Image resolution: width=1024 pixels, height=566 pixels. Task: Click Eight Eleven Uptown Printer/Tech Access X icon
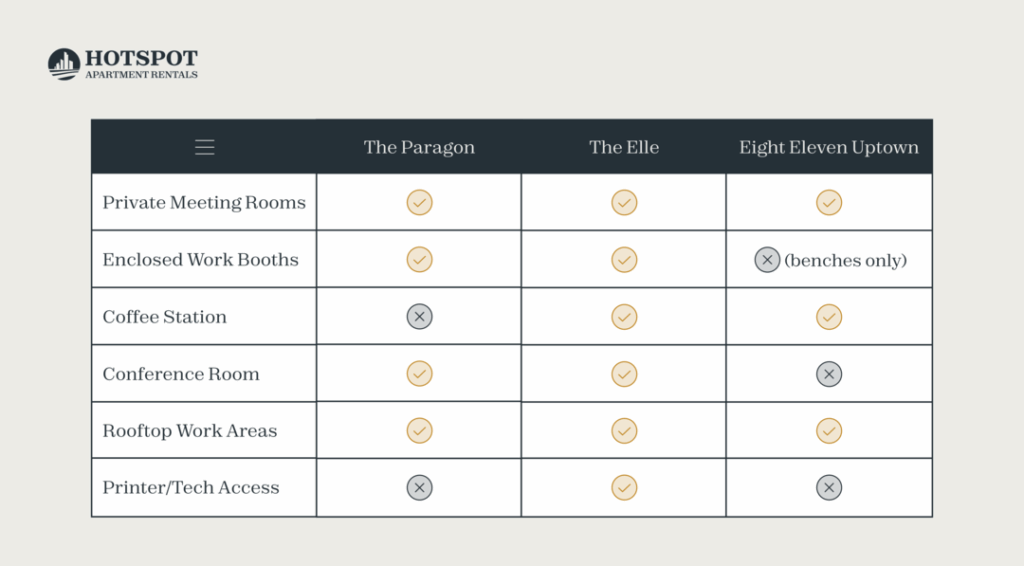(829, 488)
